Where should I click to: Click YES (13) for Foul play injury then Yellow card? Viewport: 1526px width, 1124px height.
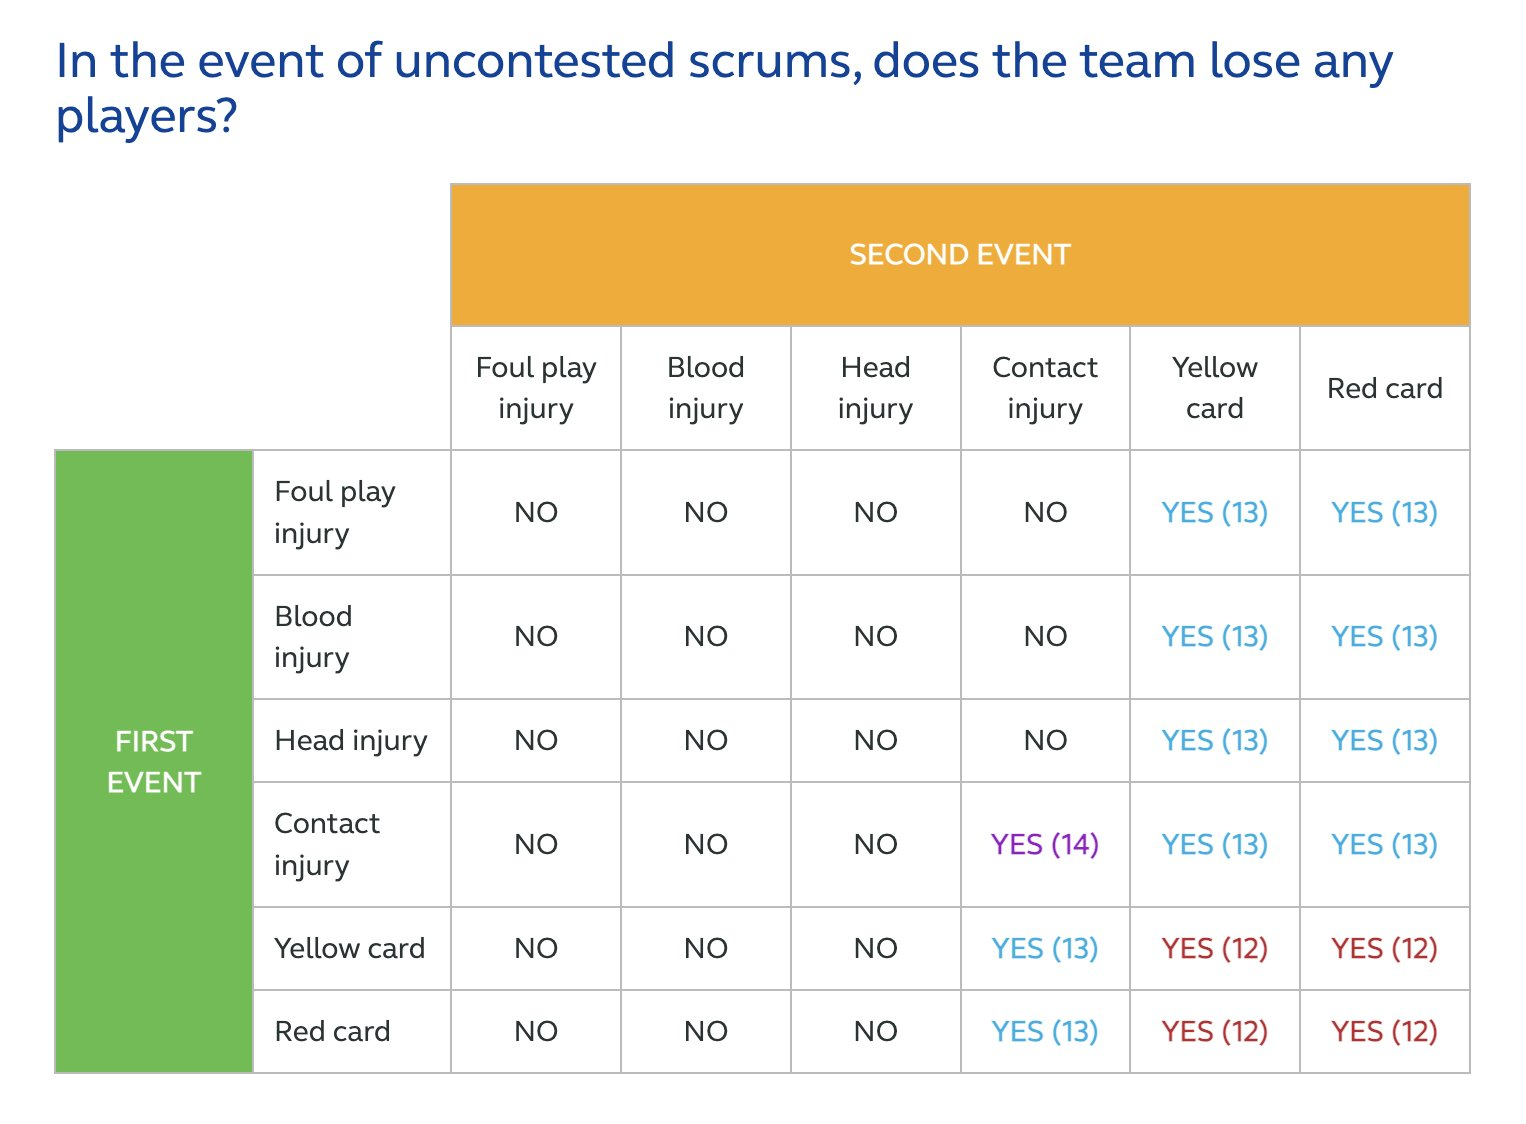click(x=1215, y=512)
